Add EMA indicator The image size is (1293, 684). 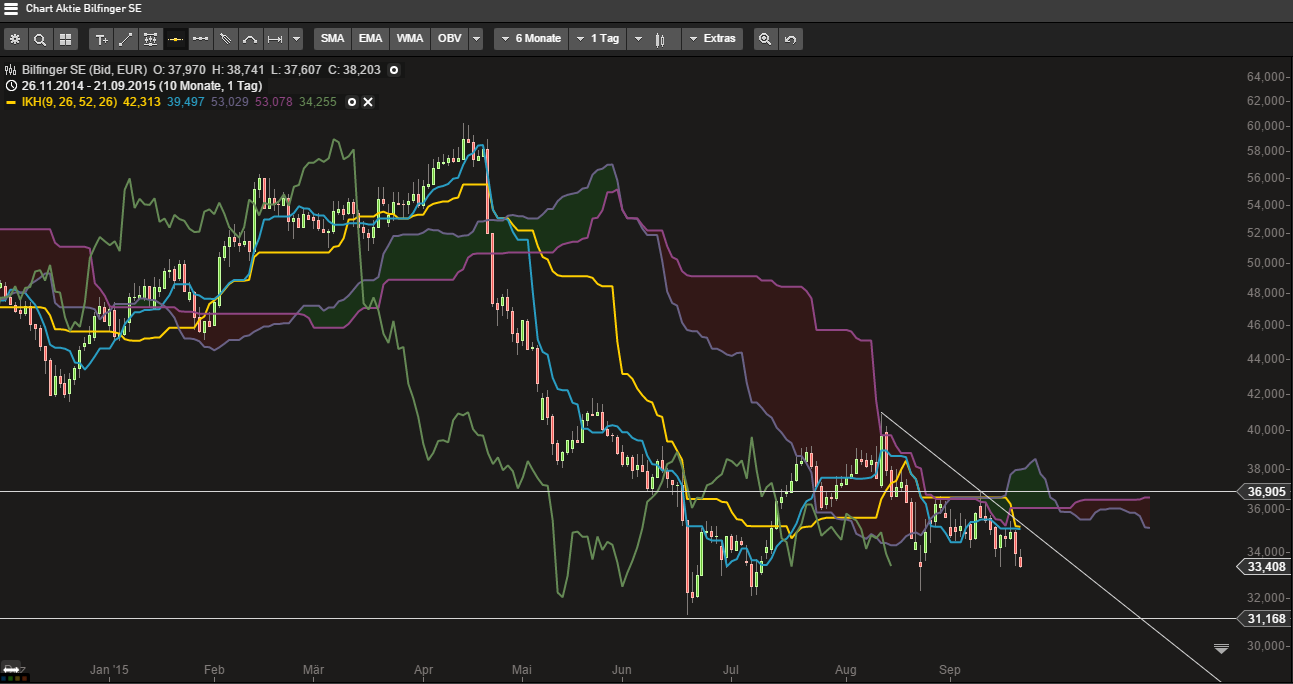point(371,39)
